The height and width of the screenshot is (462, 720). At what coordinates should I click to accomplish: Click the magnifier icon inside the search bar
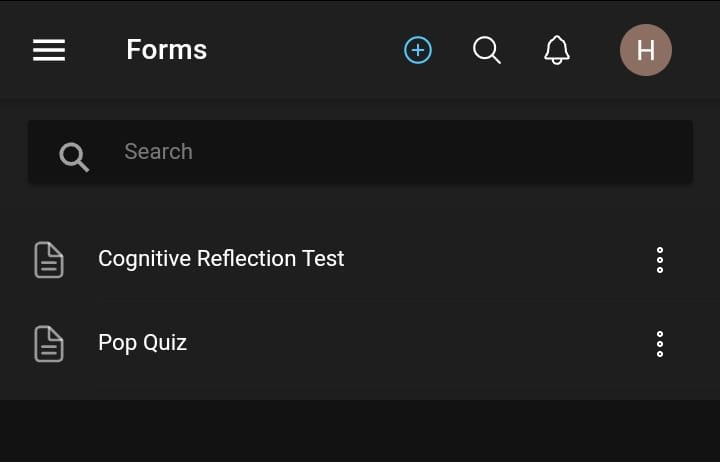[74, 156]
